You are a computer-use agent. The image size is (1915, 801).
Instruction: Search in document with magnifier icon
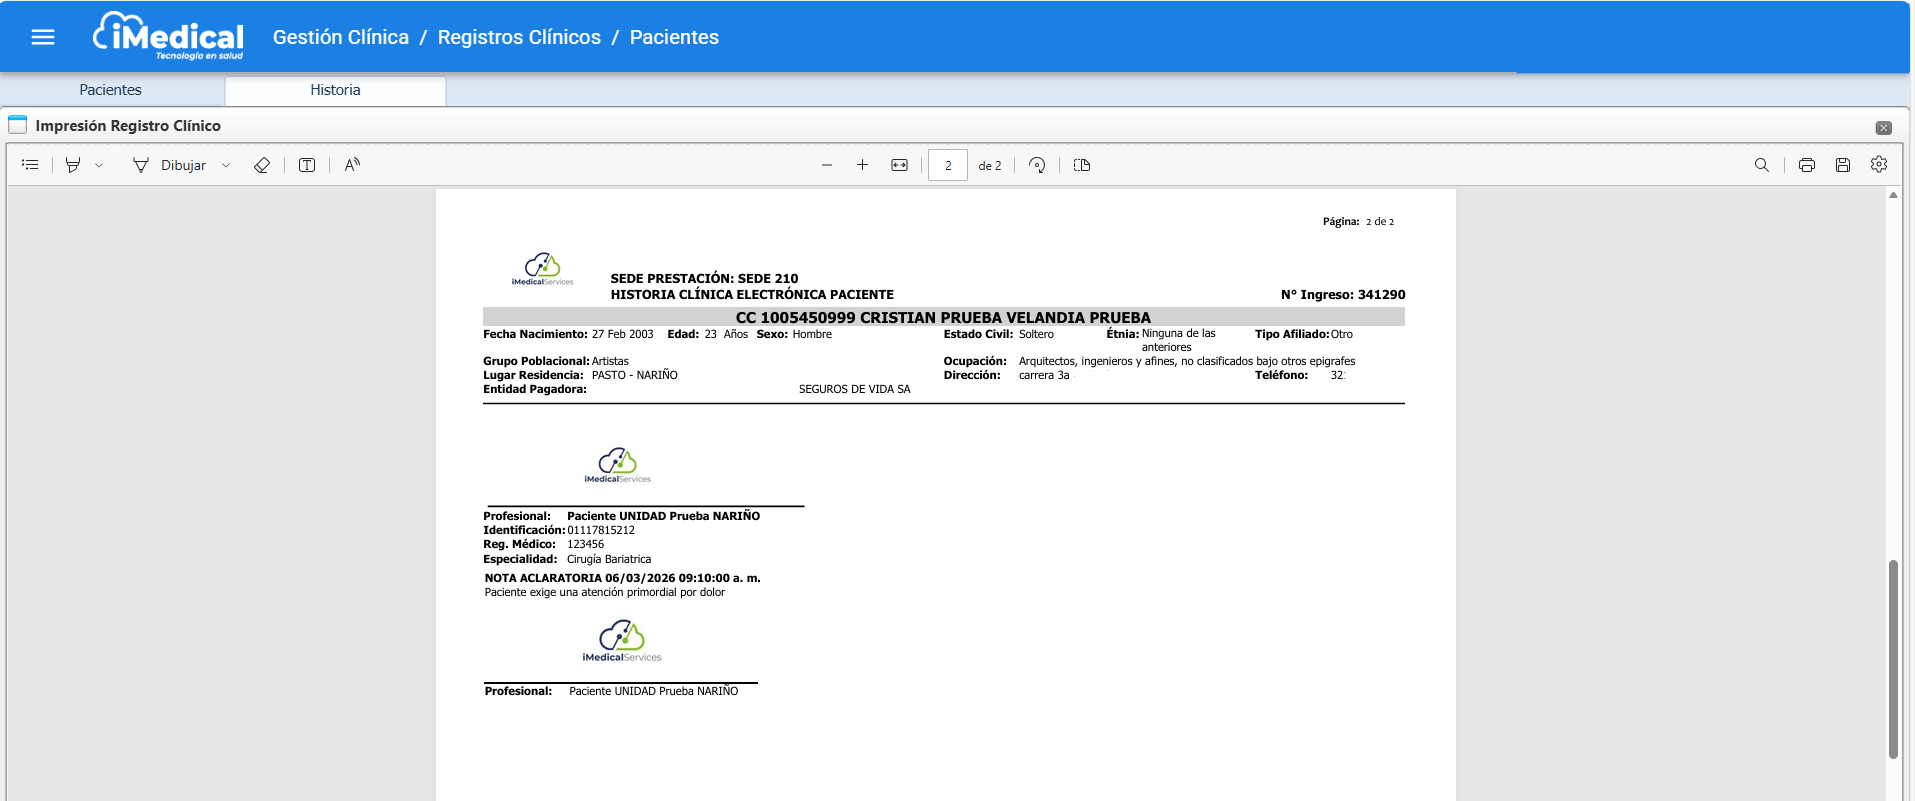coord(1762,165)
